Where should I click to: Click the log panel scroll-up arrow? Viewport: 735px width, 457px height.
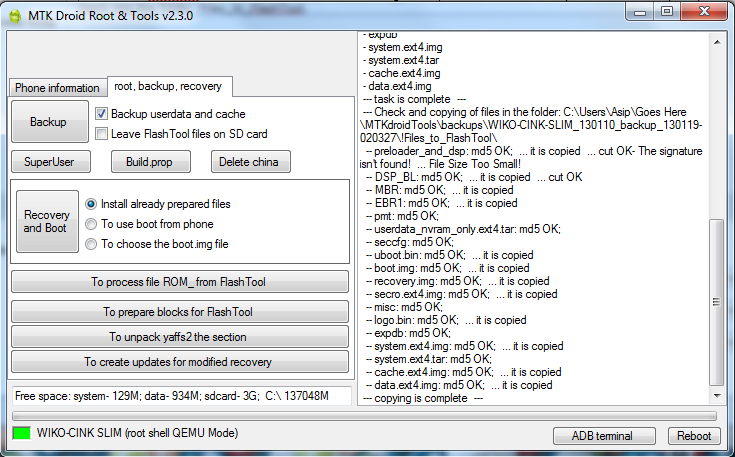(x=717, y=40)
